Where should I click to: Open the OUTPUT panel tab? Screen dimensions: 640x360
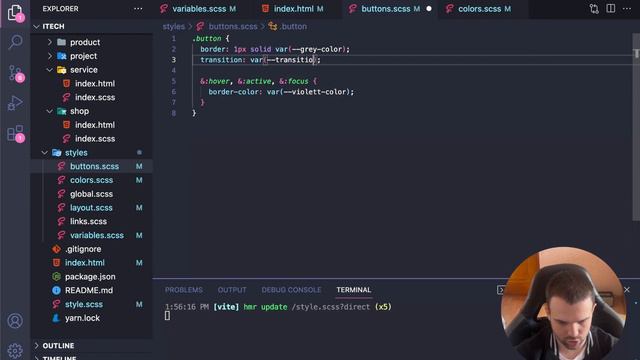tap(232, 290)
